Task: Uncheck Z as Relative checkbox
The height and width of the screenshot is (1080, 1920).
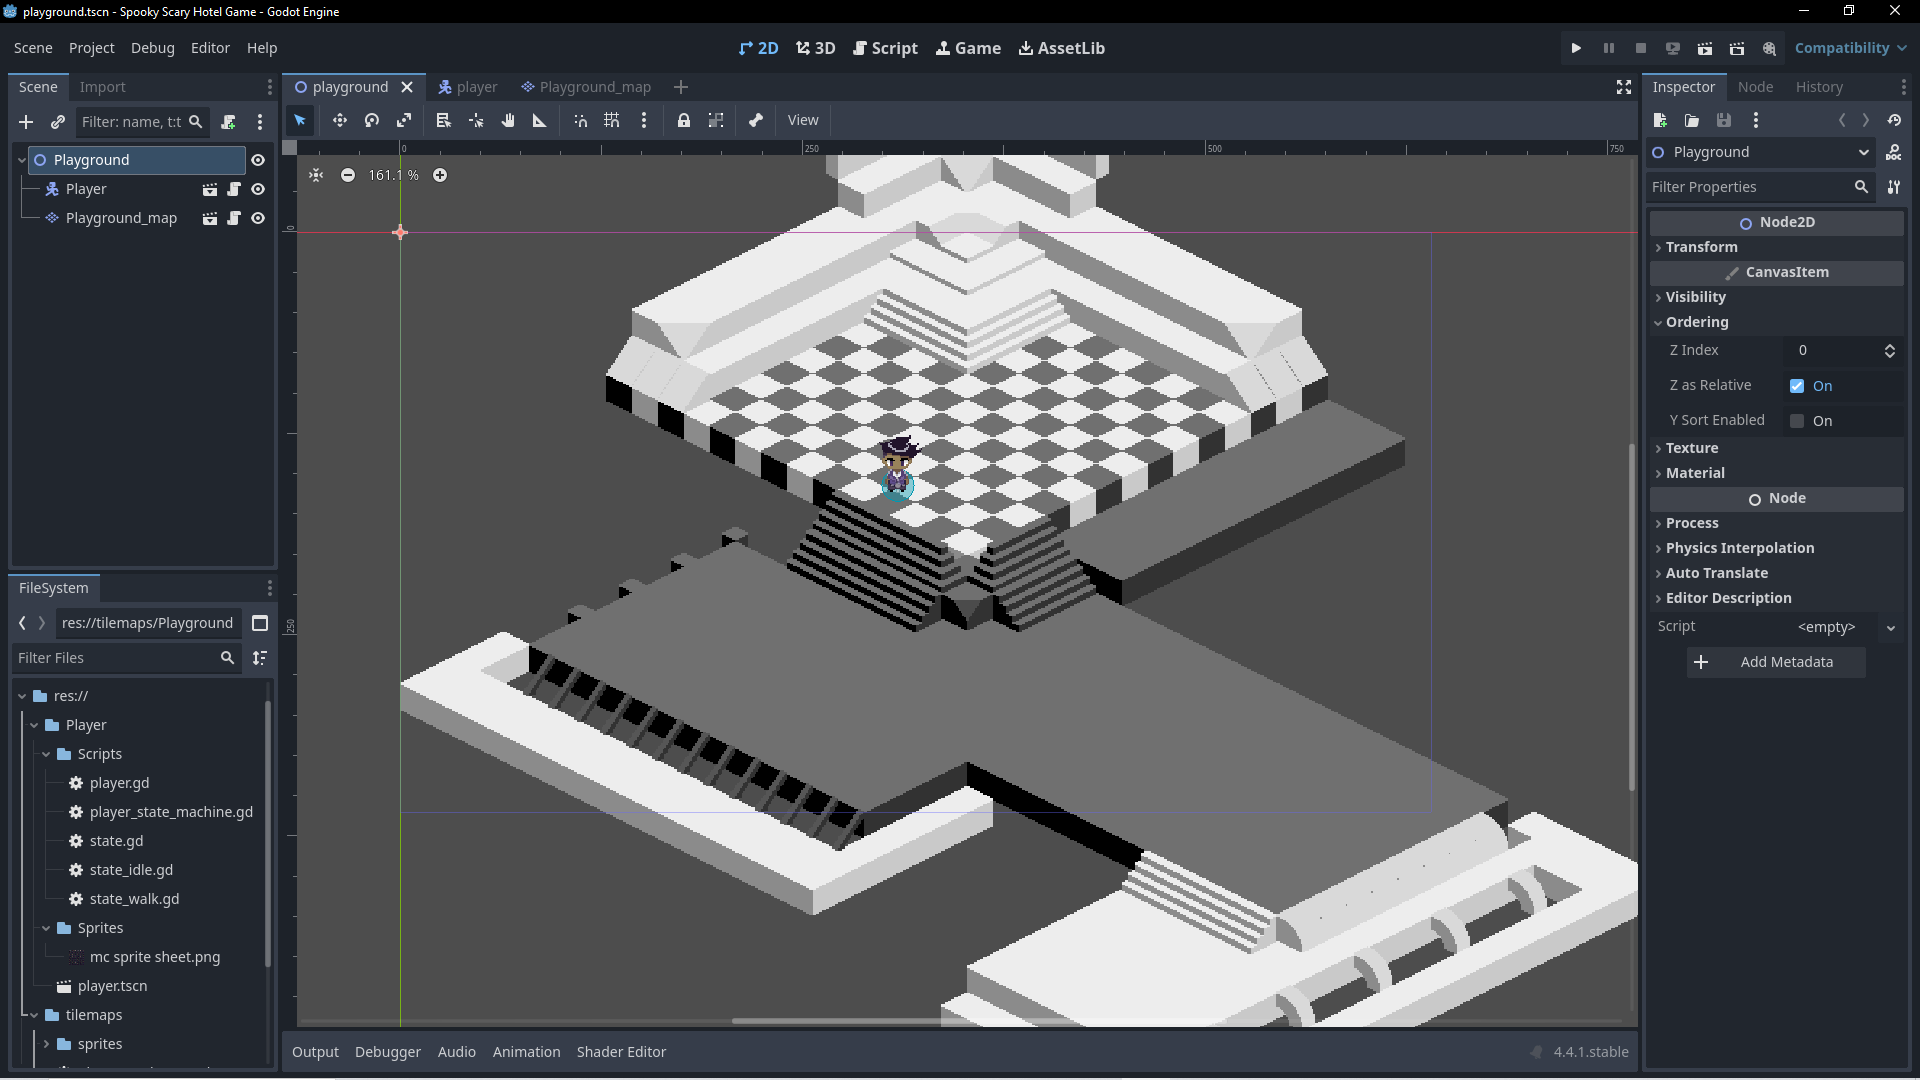Action: [x=1797, y=386]
